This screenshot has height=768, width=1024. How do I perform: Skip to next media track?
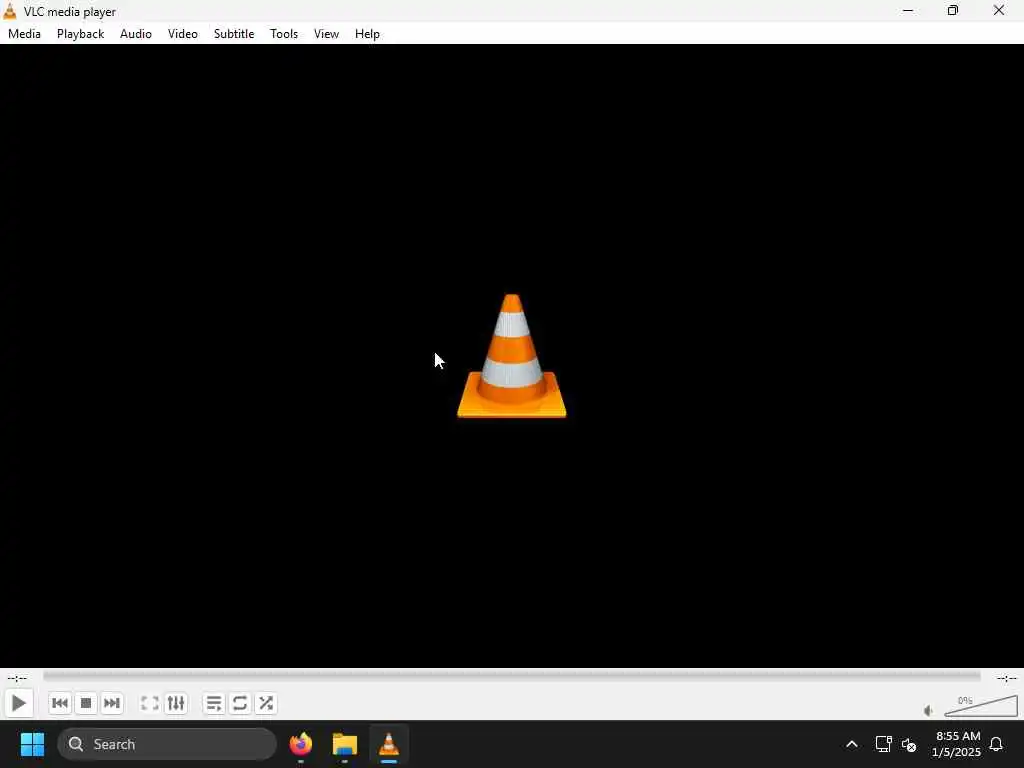click(x=112, y=703)
